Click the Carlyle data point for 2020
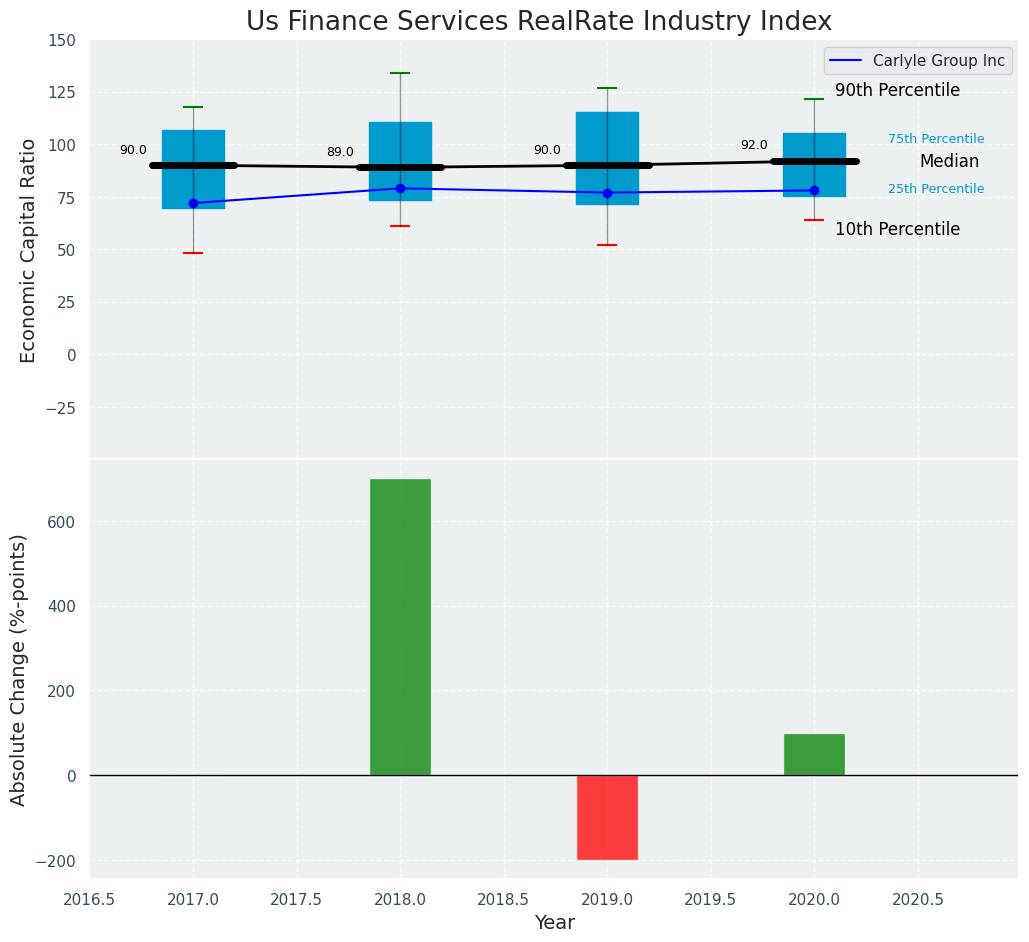Viewport: 1029px width, 942px height. click(x=814, y=190)
